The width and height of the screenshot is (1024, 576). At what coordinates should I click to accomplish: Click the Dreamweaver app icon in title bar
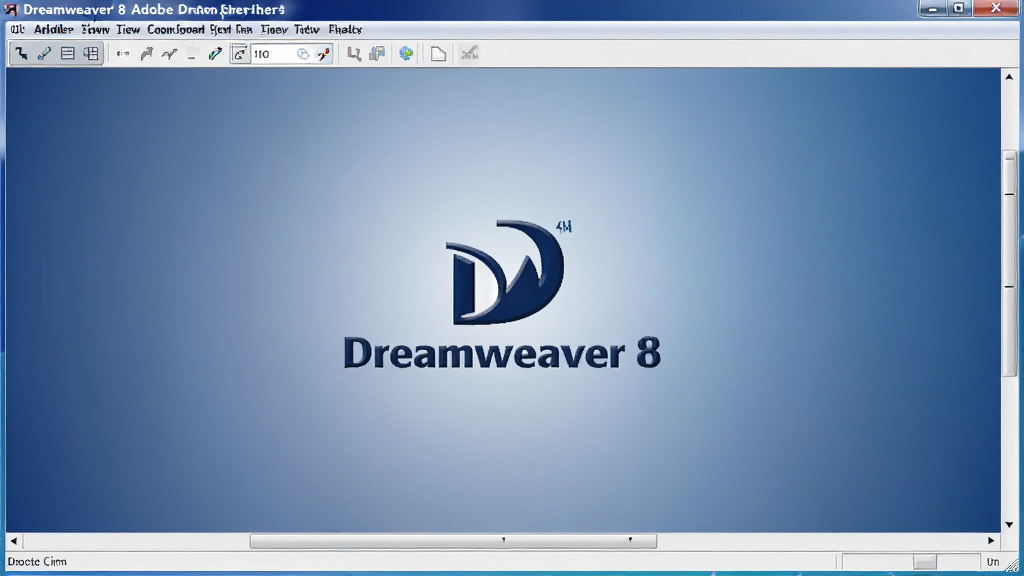point(10,9)
